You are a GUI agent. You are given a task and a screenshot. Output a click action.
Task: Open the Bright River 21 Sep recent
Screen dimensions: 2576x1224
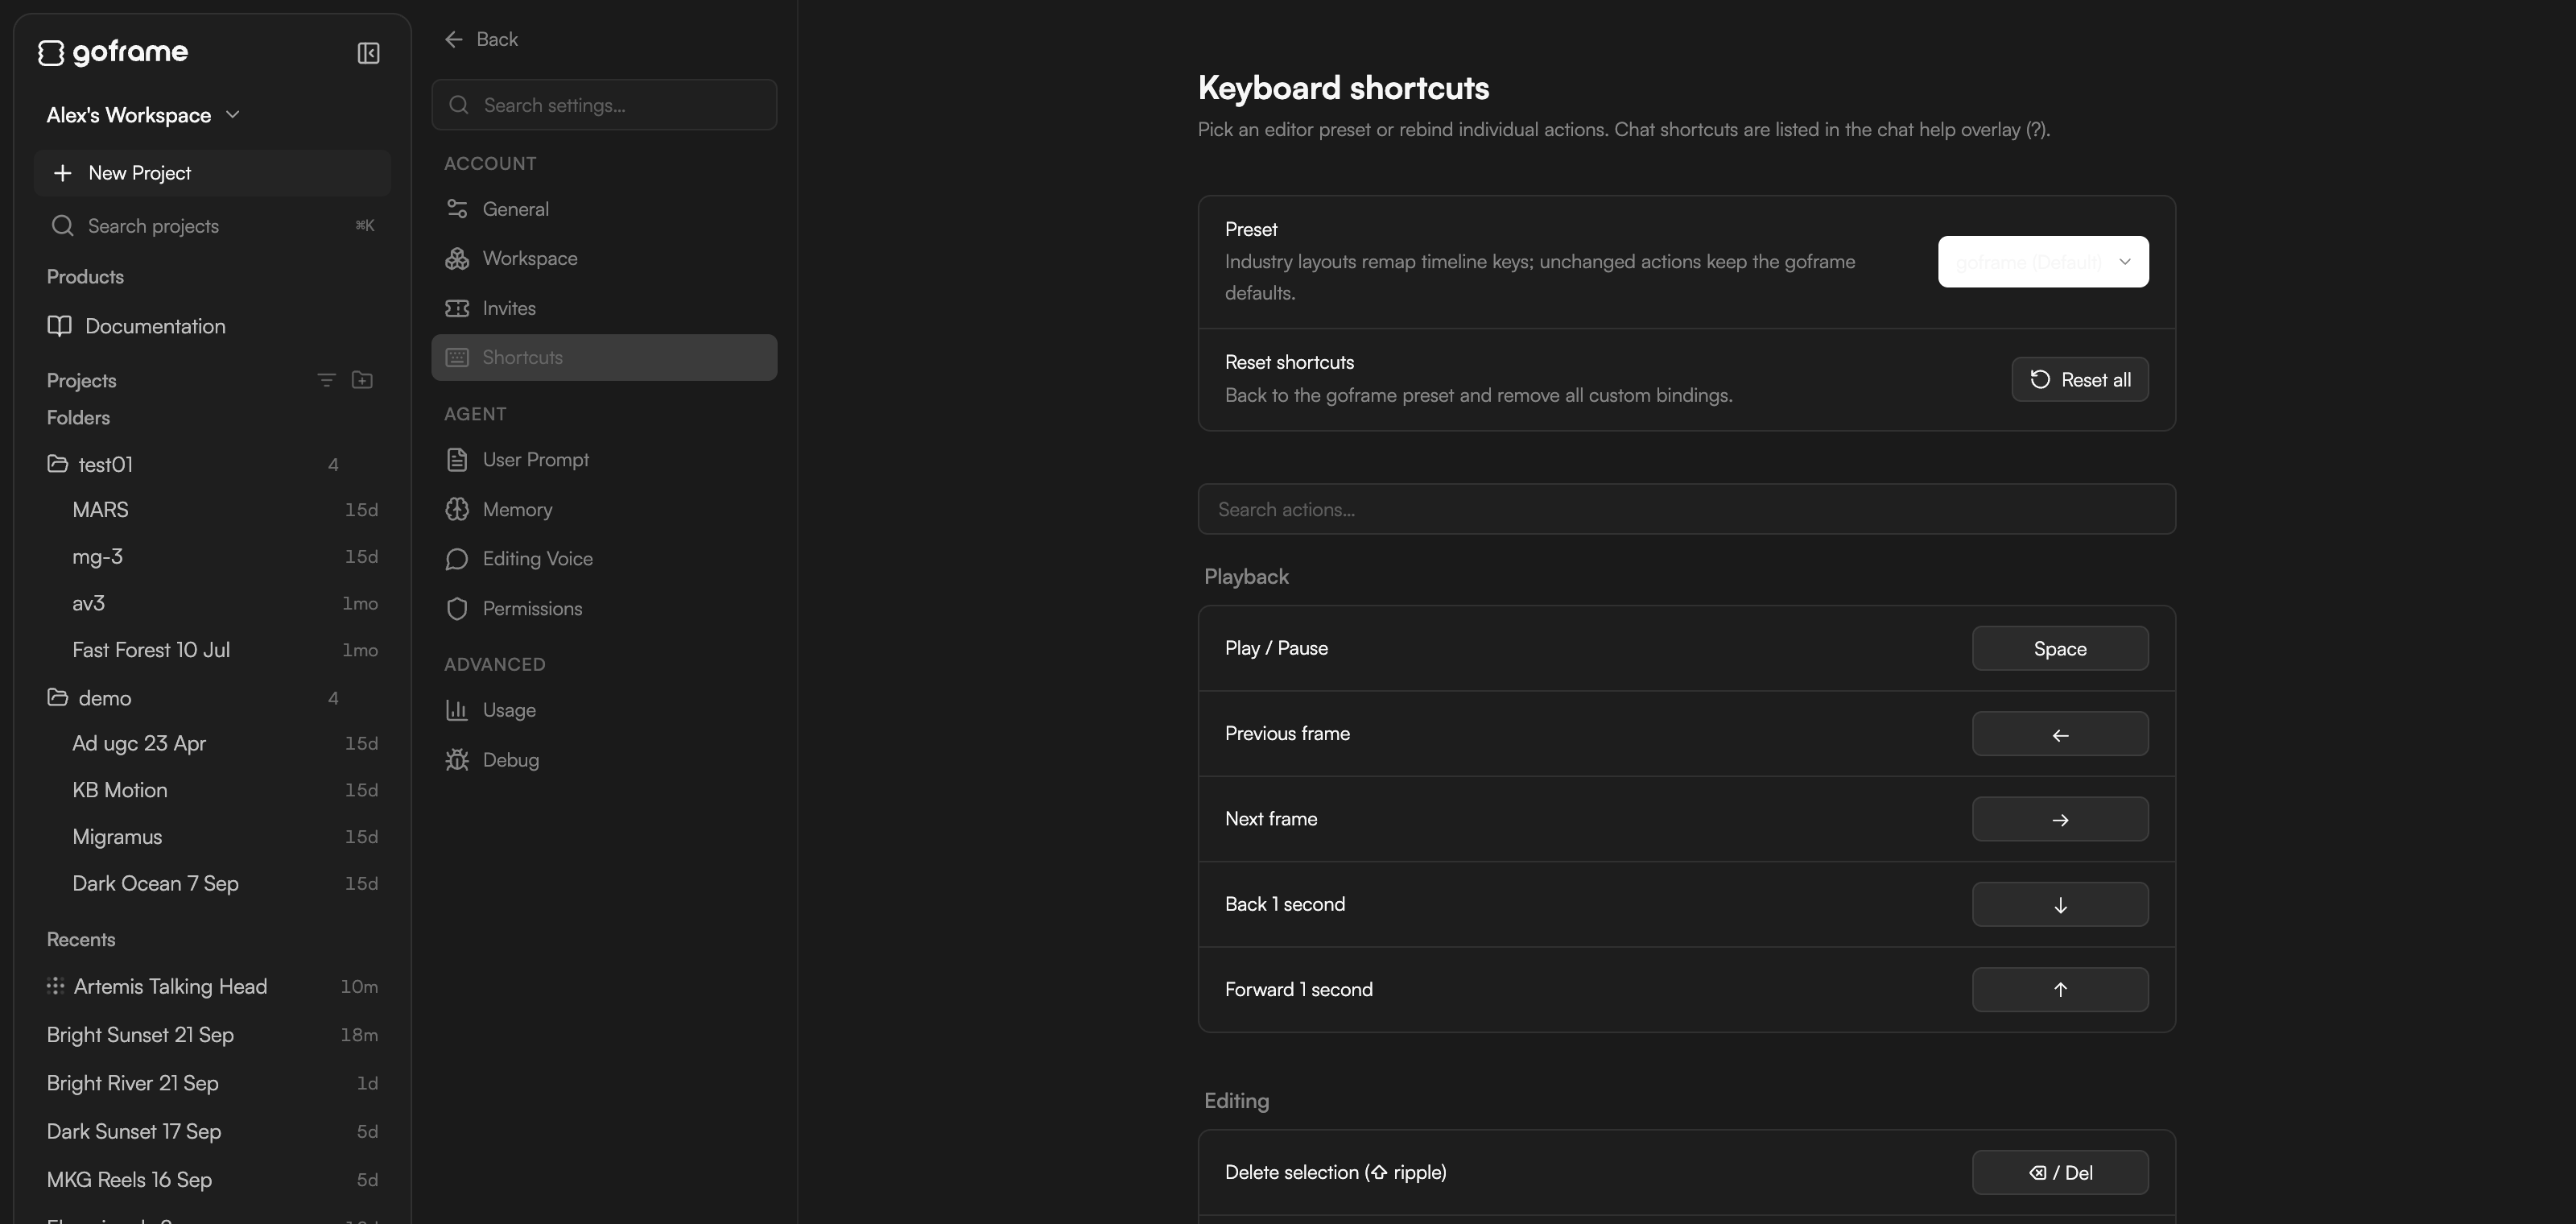212,1083
